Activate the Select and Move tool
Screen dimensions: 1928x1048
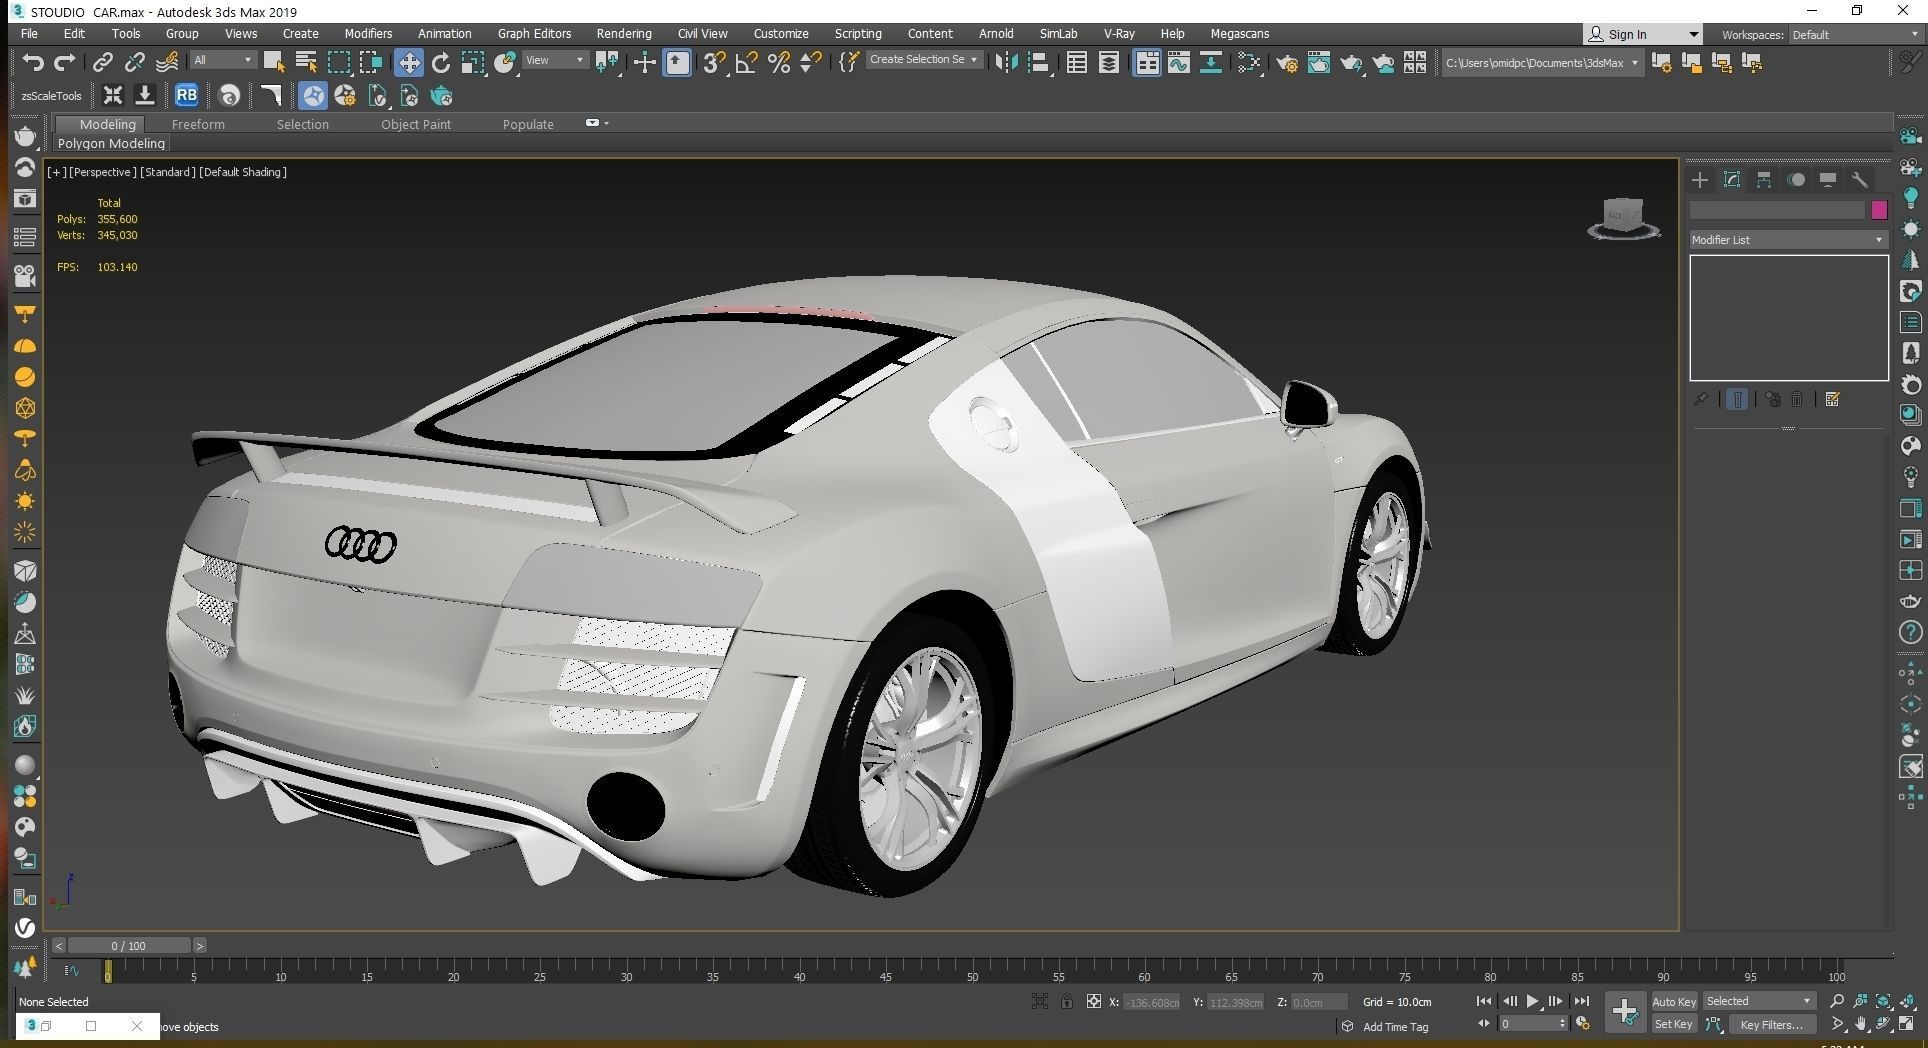(x=408, y=63)
